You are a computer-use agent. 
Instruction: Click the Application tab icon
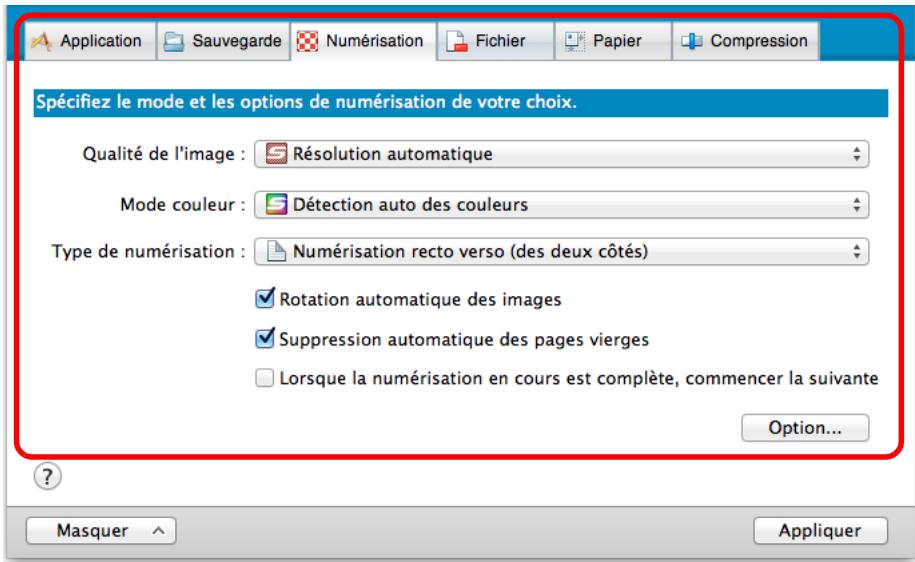(44, 42)
